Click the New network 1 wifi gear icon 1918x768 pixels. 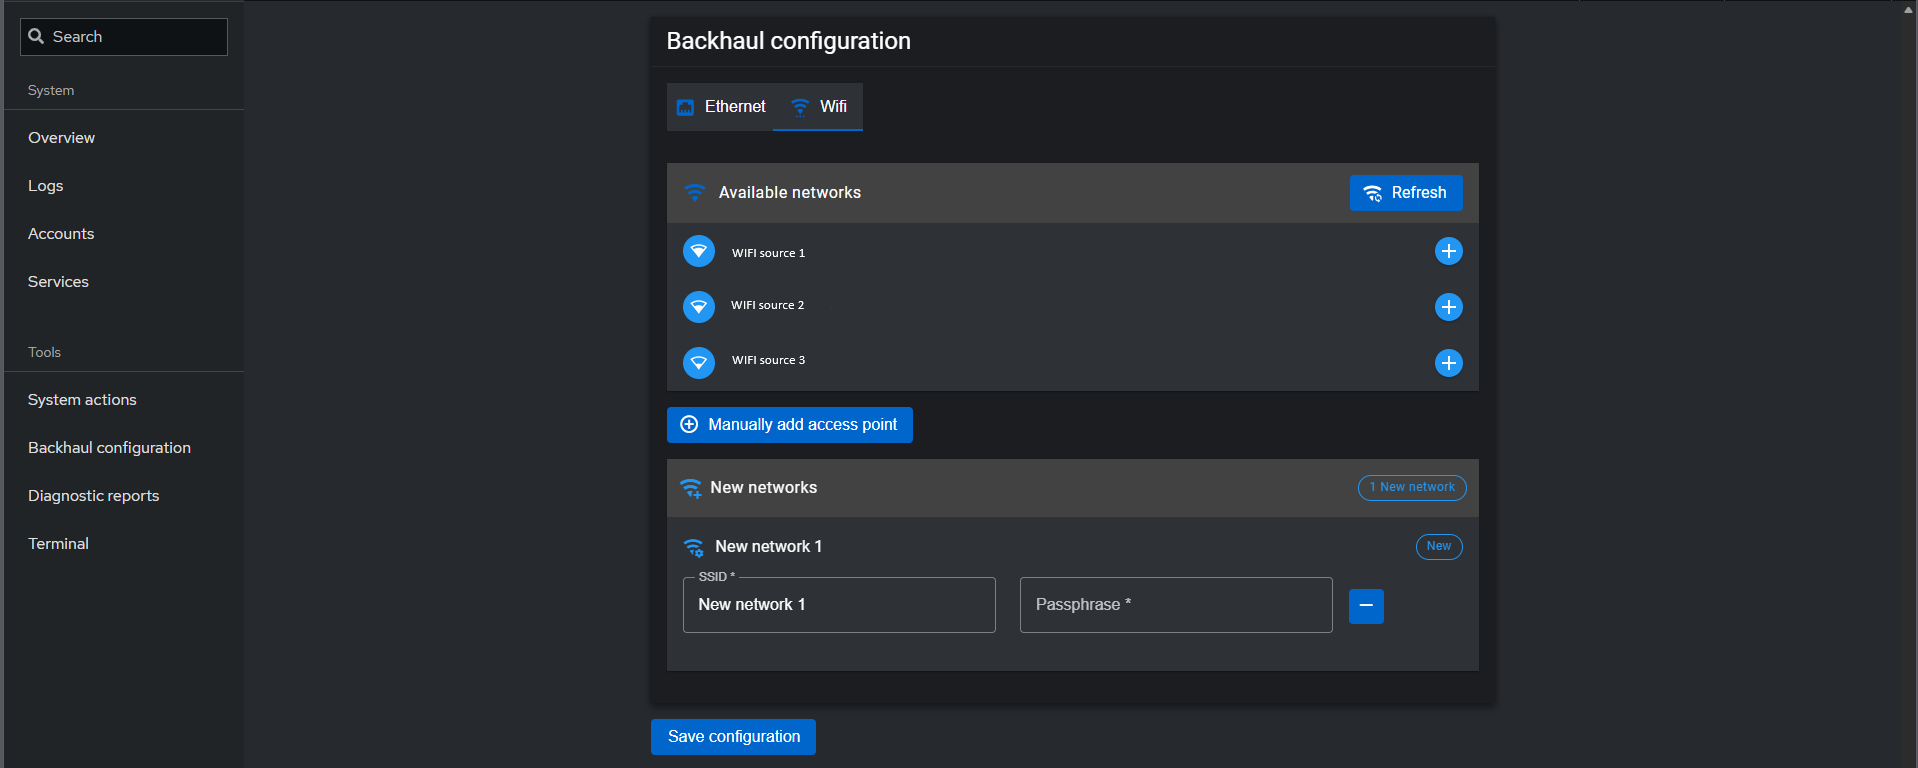pos(694,547)
